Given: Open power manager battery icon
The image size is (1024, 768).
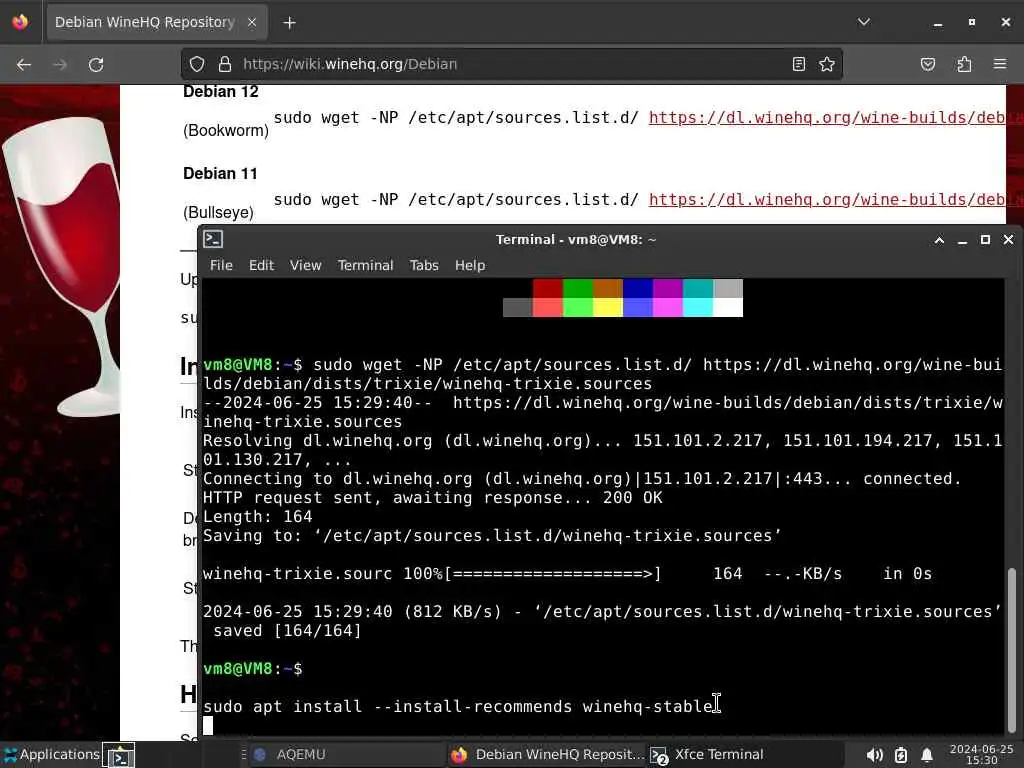Looking at the screenshot, I should pyautogui.click(x=901, y=756).
